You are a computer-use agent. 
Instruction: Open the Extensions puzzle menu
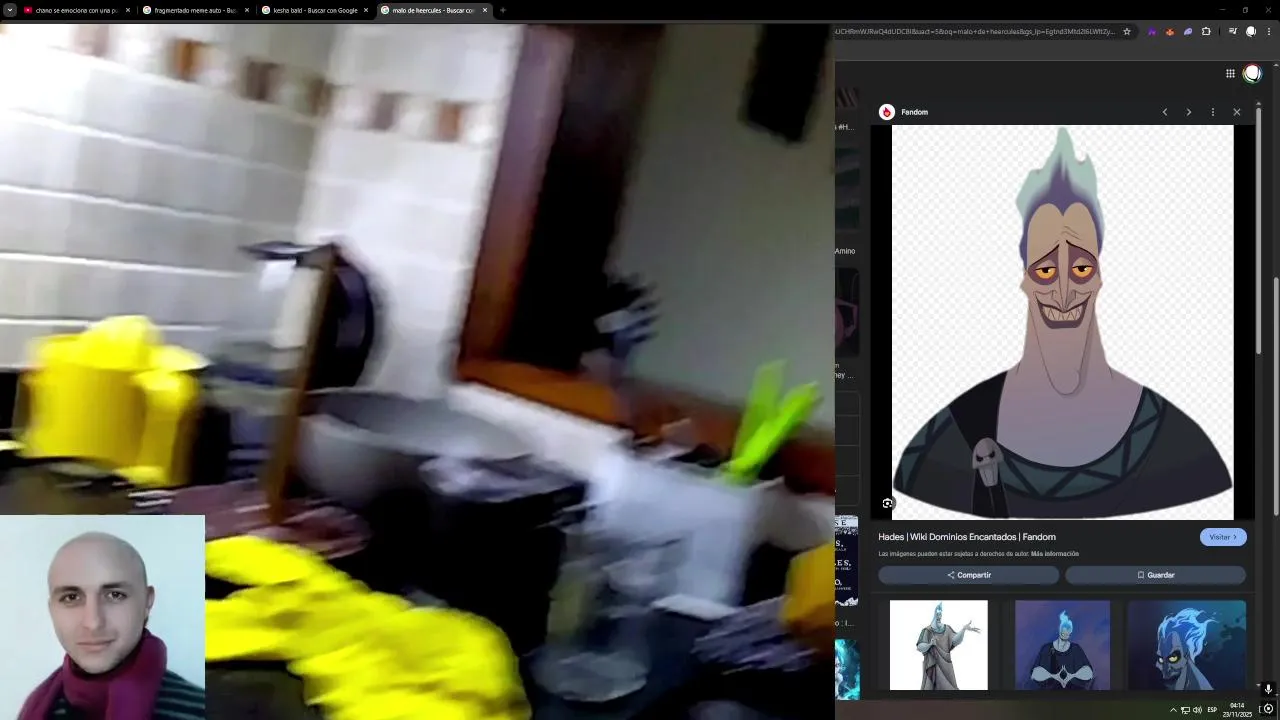tap(1206, 31)
